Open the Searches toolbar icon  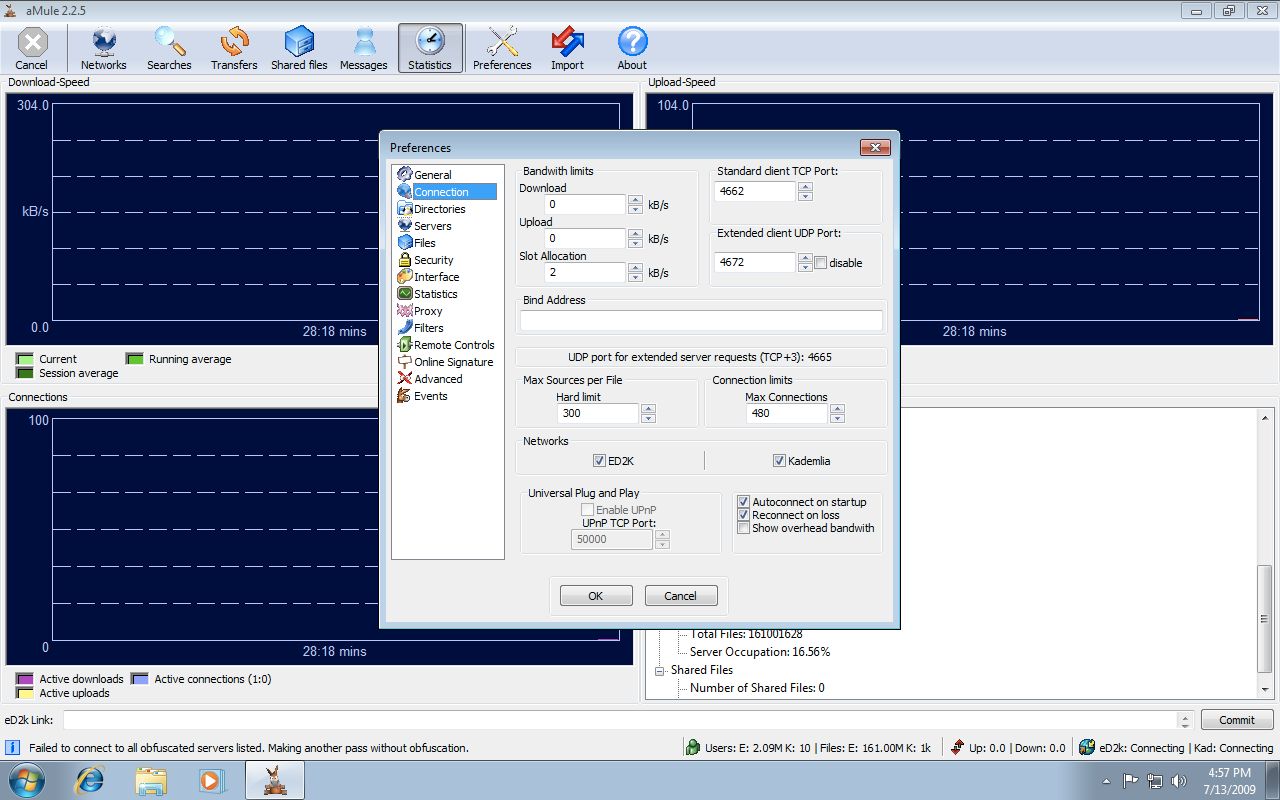click(x=169, y=48)
